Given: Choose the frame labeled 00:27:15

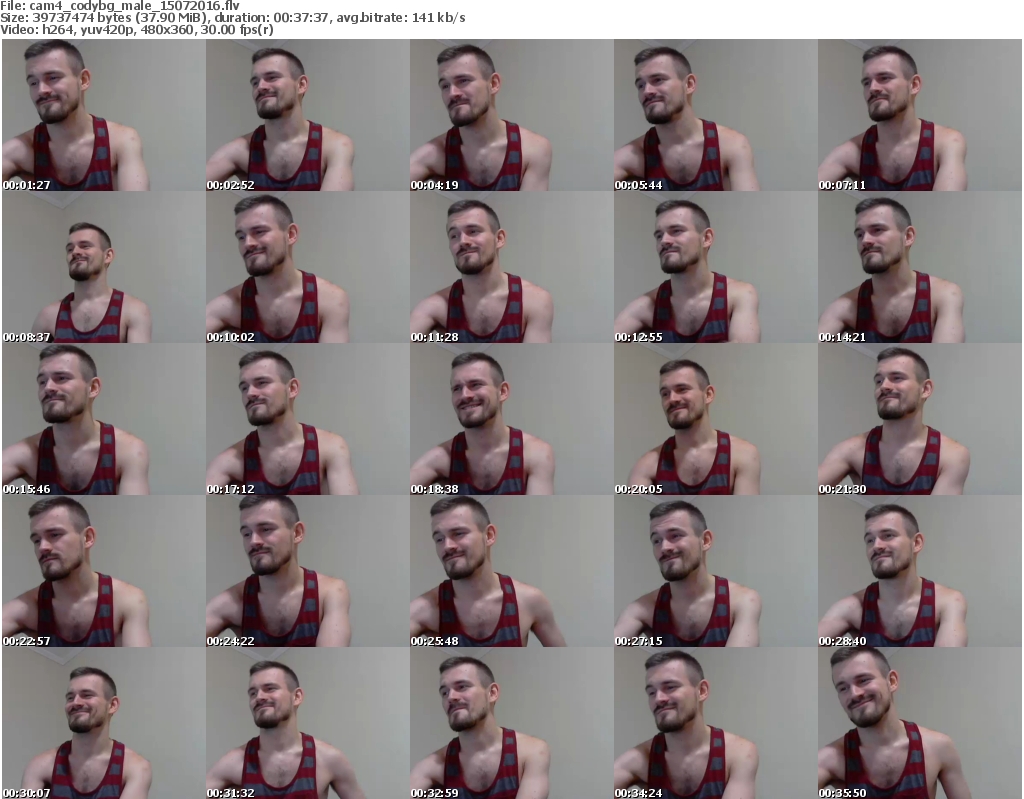Looking at the screenshot, I should (716, 571).
